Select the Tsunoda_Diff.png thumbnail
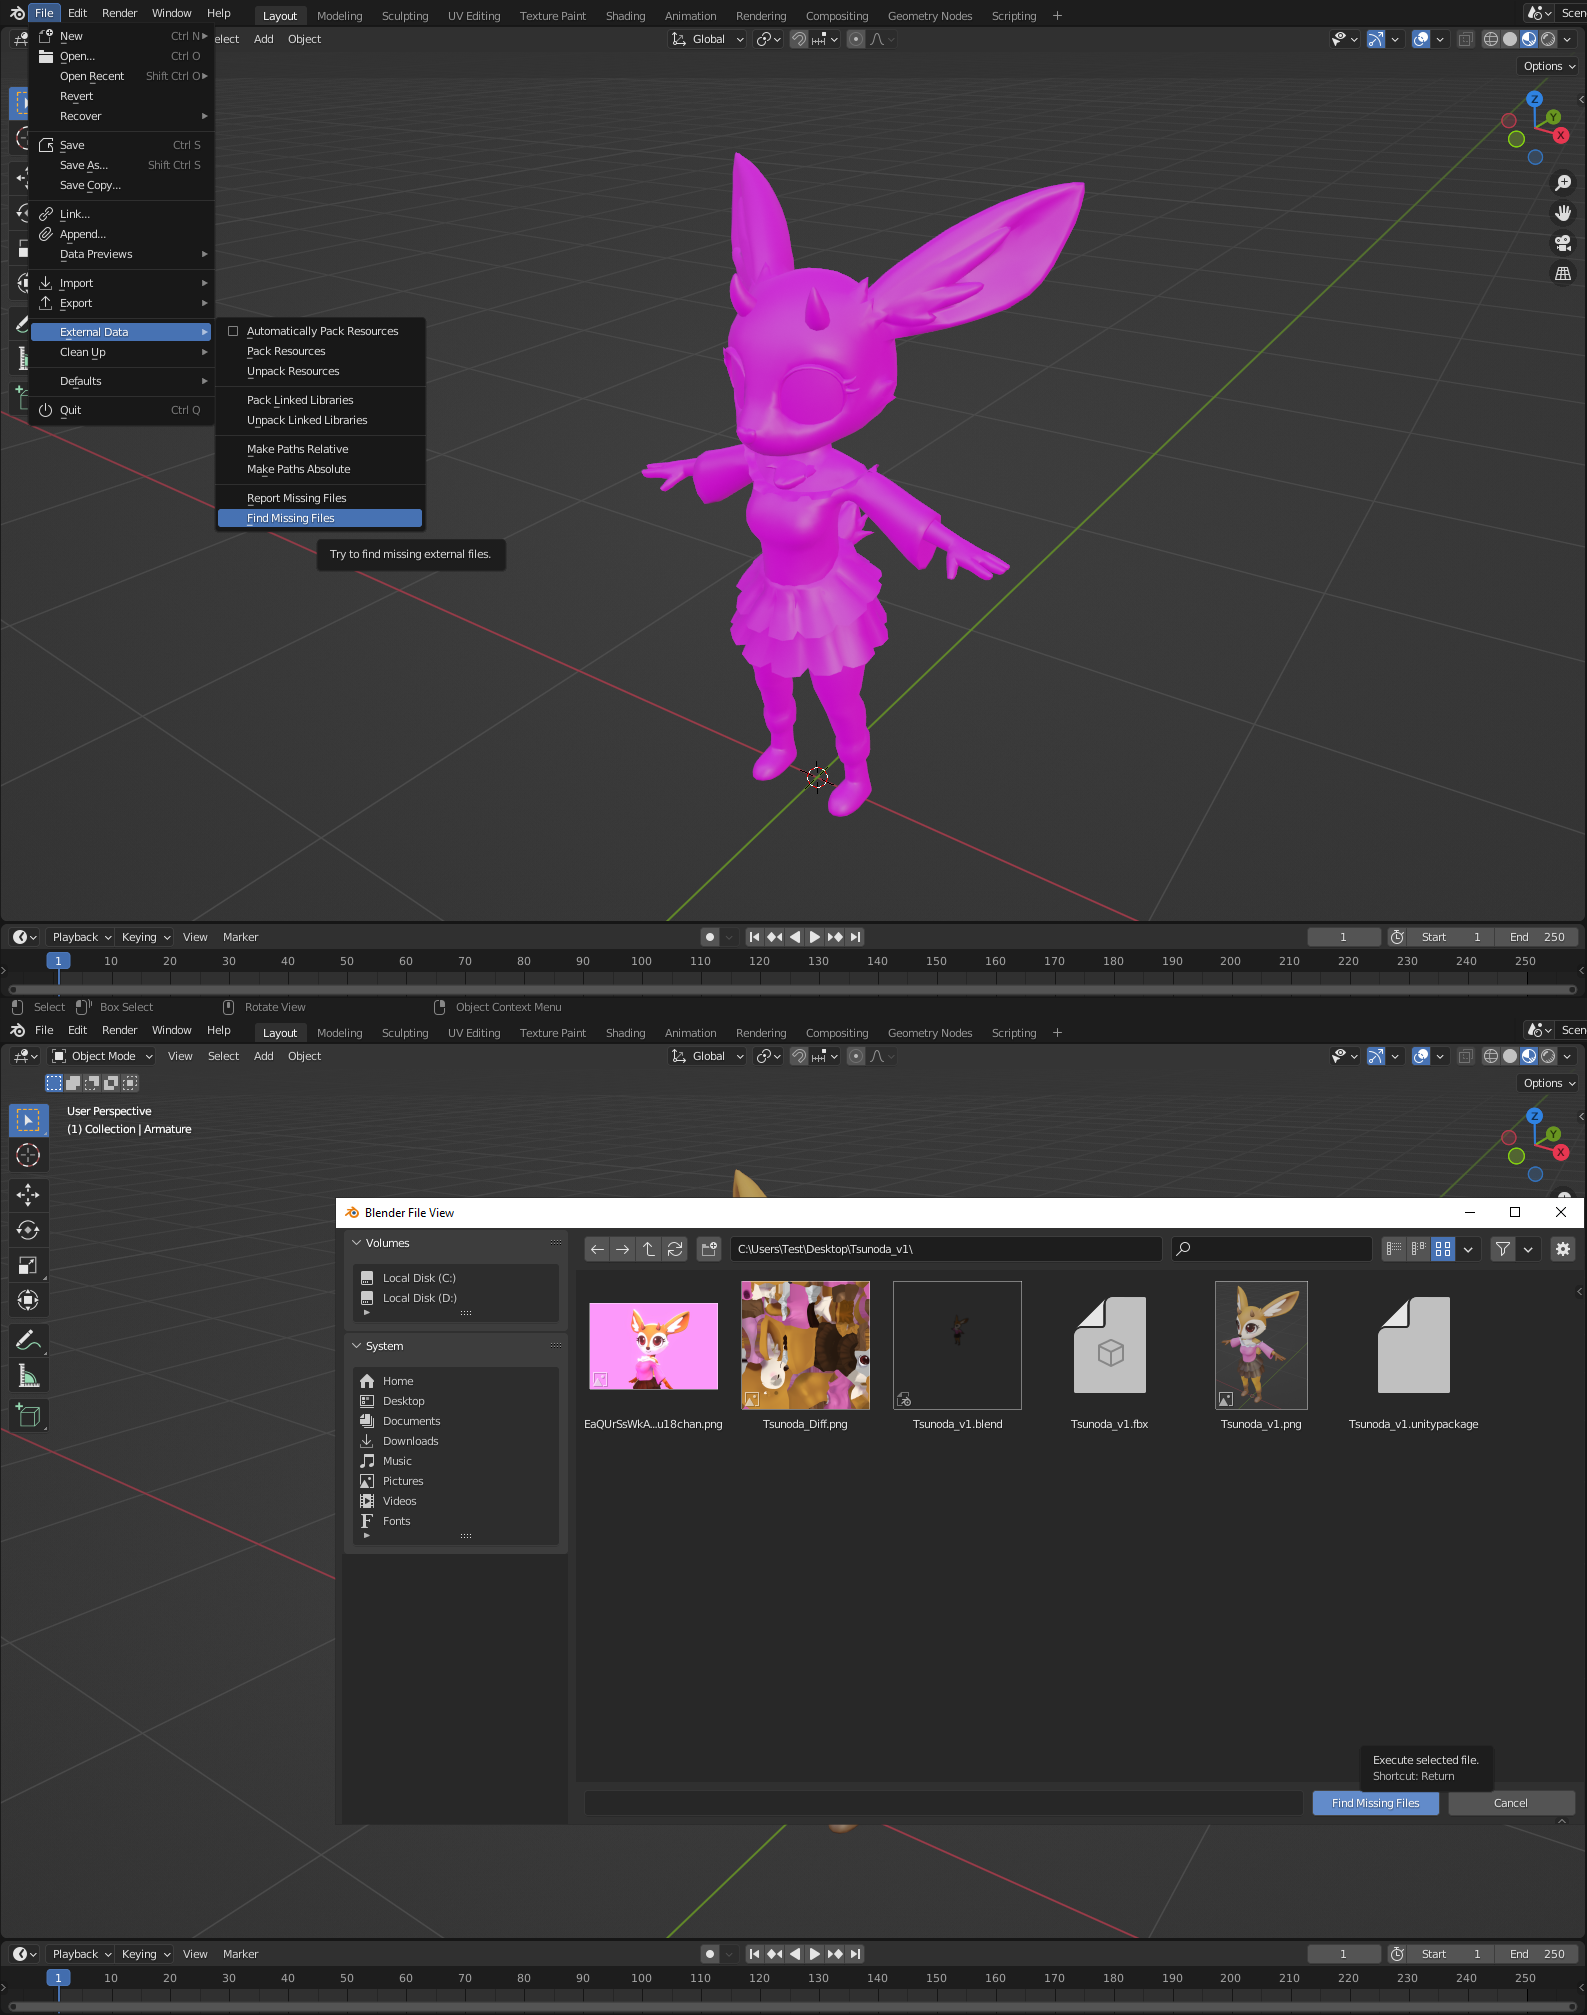1587x2015 pixels. [x=805, y=1346]
